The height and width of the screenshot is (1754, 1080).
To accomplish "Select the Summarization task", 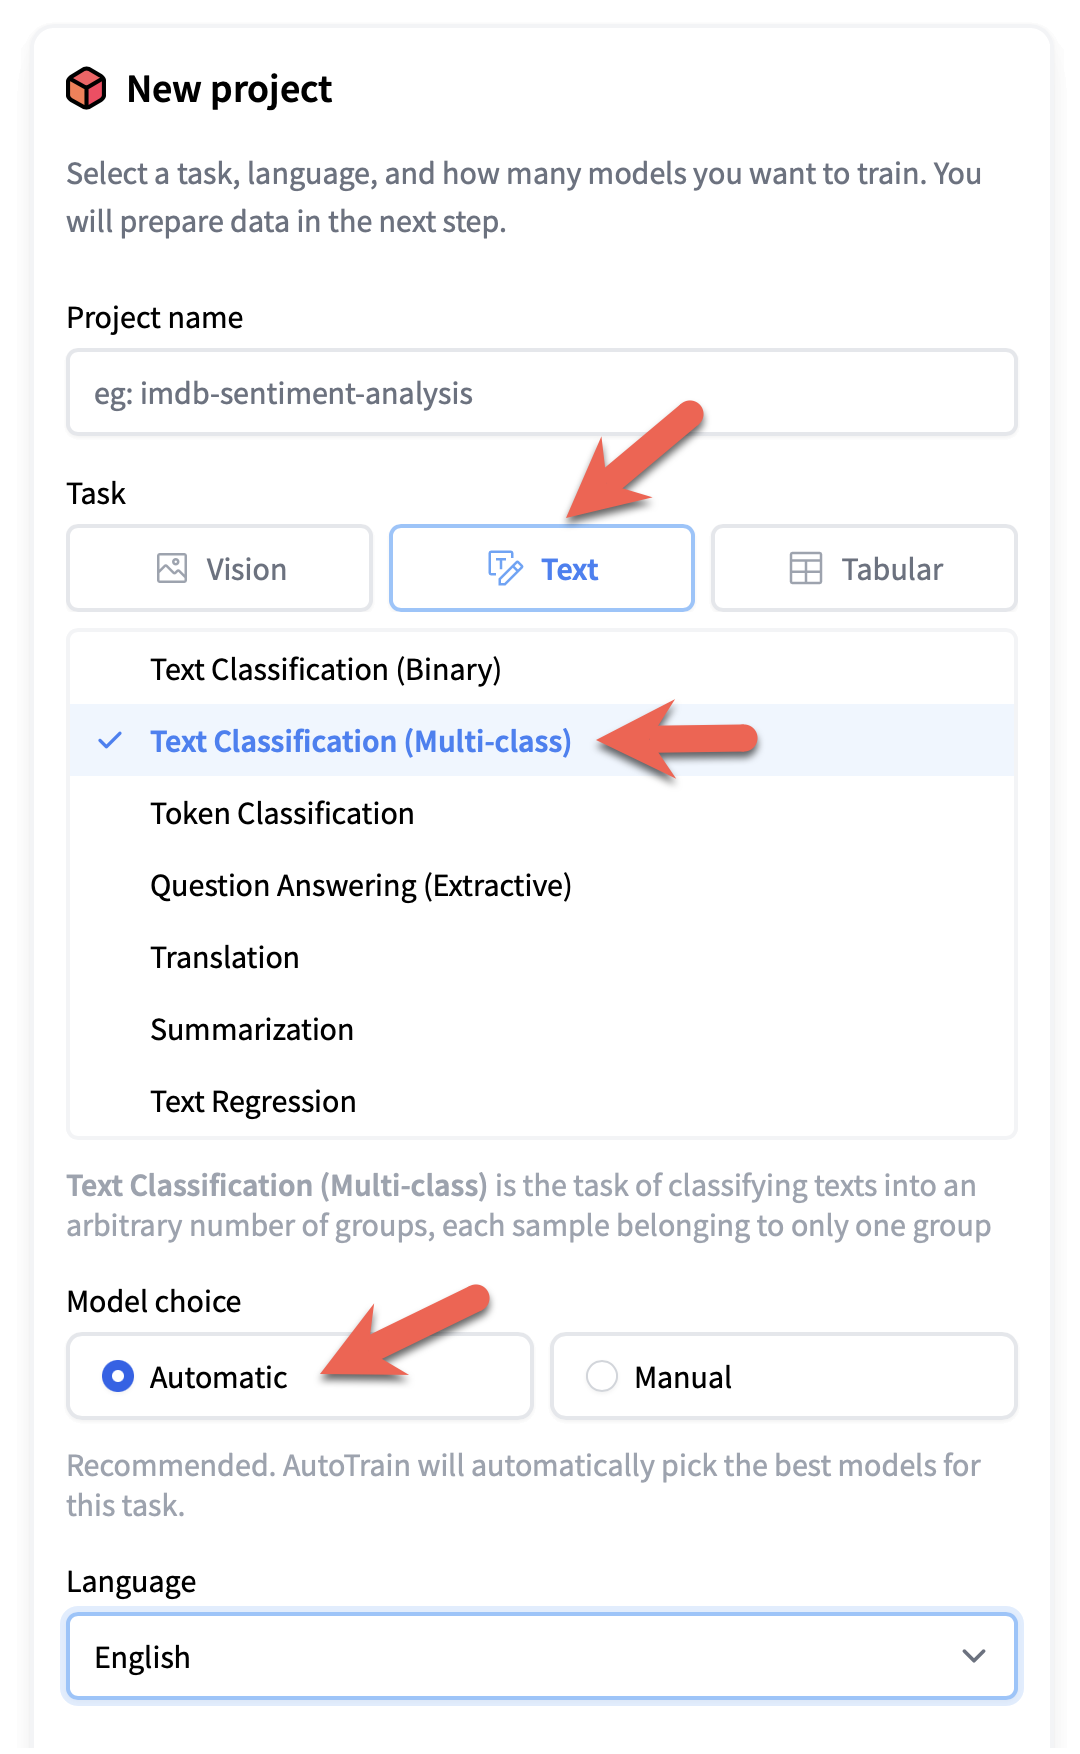I will pyautogui.click(x=251, y=1029).
